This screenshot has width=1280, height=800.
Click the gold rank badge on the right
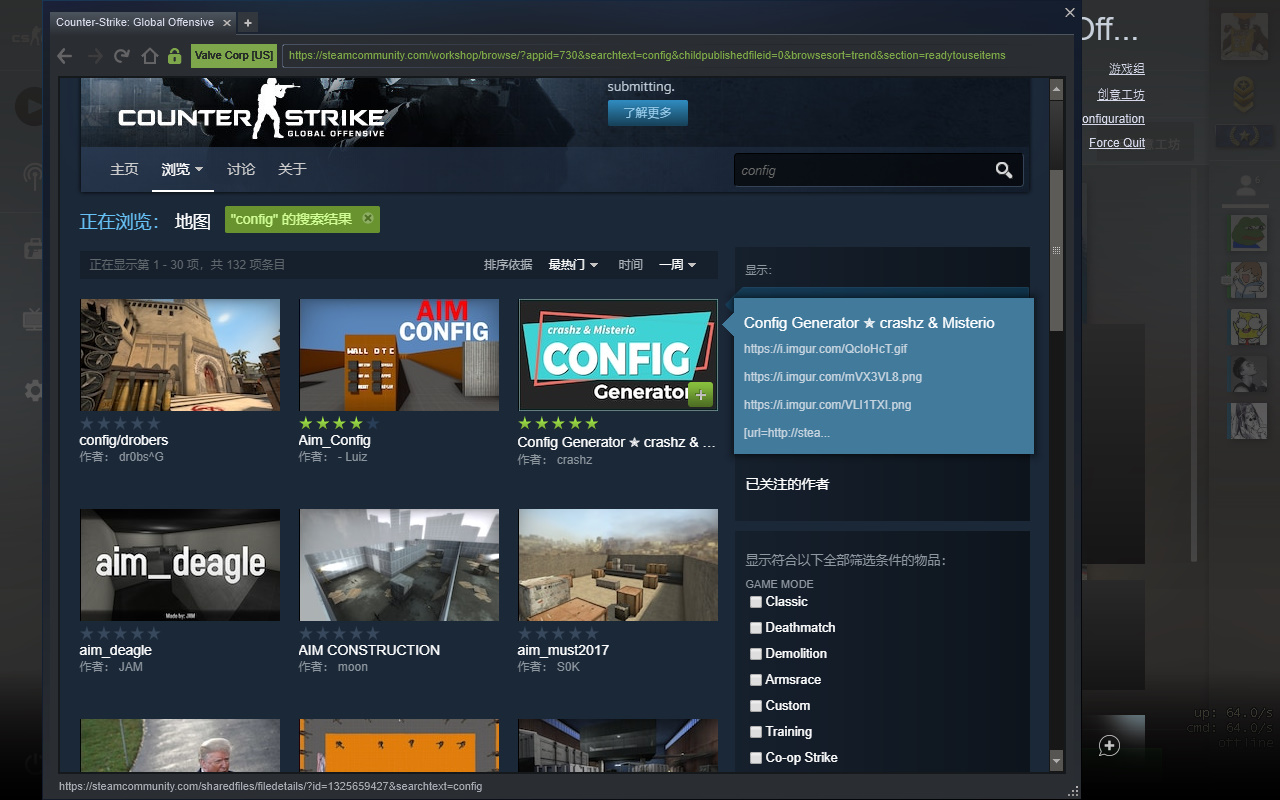[x=1245, y=92]
